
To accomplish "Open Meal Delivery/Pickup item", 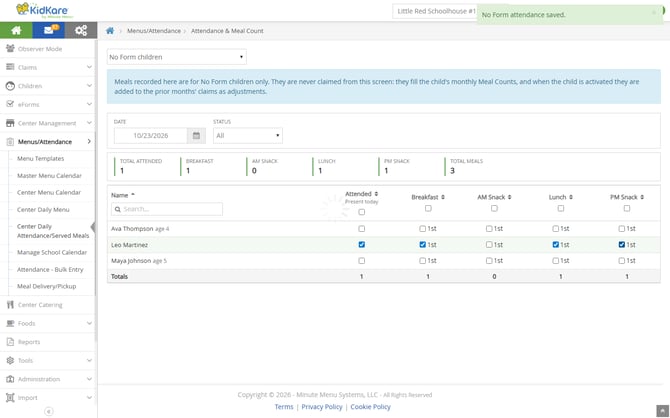I will pyautogui.click(x=47, y=286).
